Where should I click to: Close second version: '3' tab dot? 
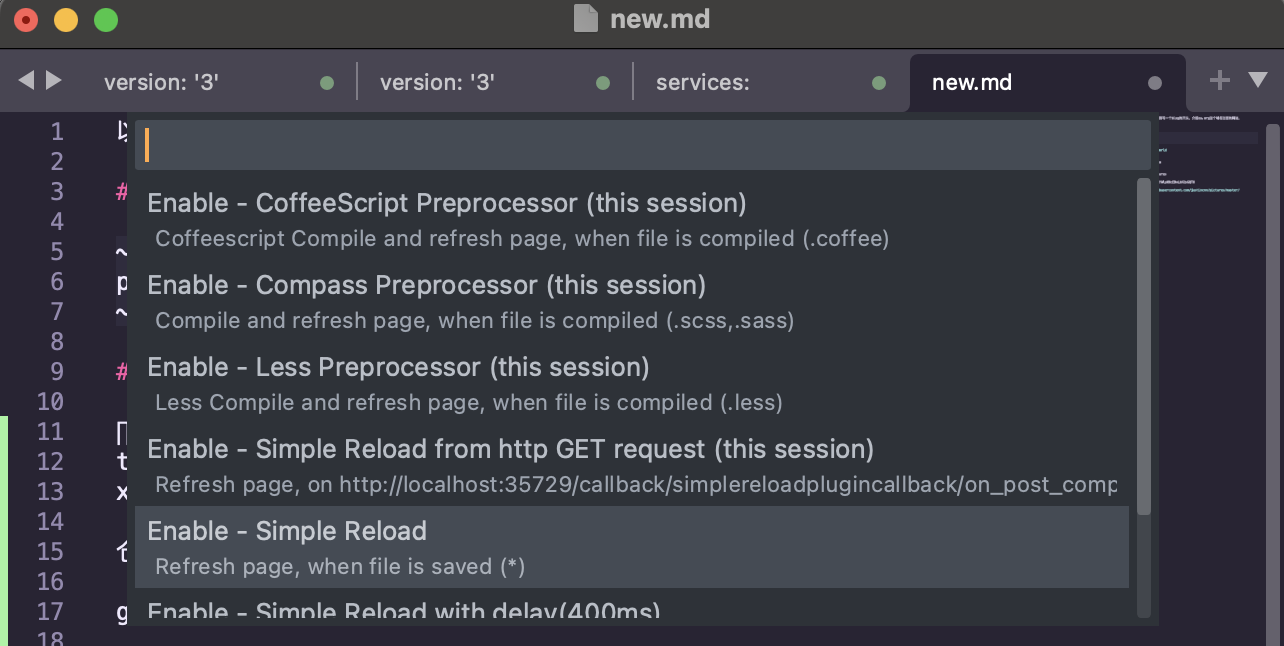603,83
